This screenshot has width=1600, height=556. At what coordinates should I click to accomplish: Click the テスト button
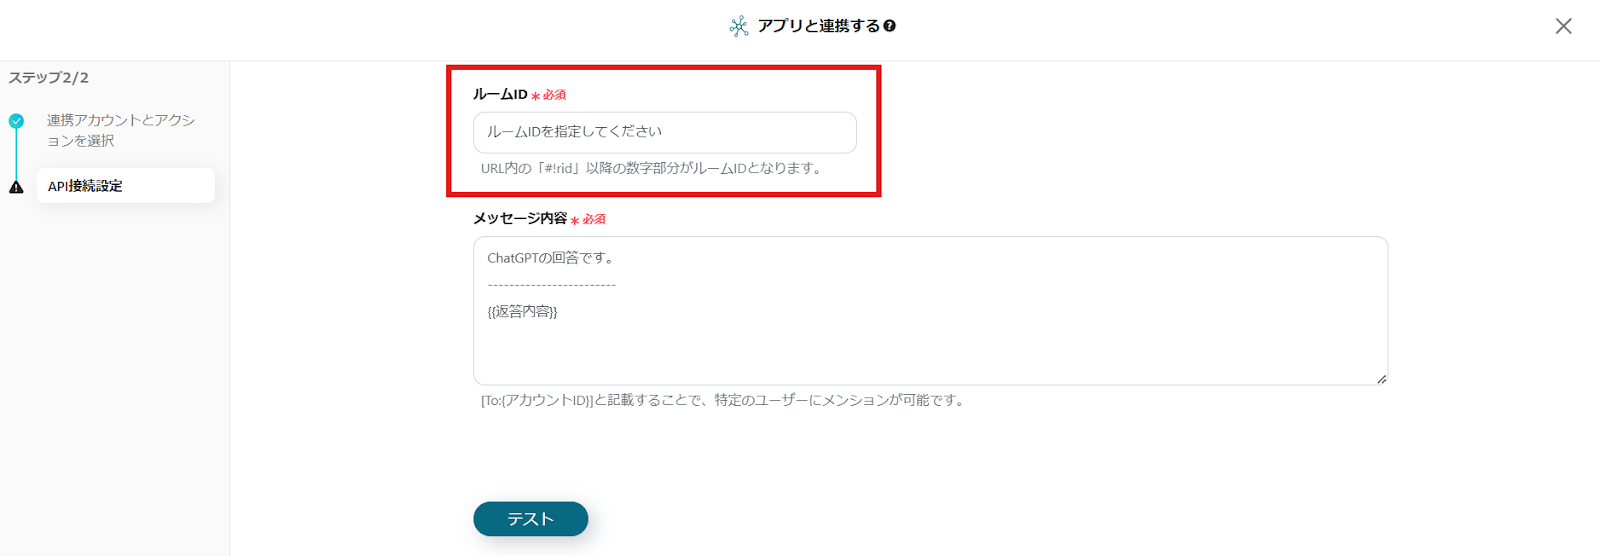point(530,519)
